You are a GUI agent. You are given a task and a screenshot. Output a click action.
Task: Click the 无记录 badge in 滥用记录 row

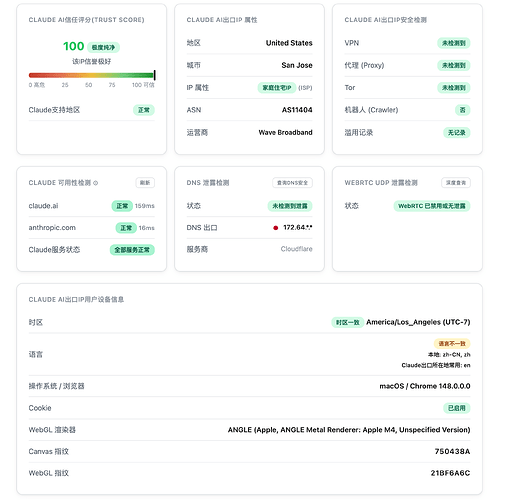pyautogui.click(x=456, y=133)
